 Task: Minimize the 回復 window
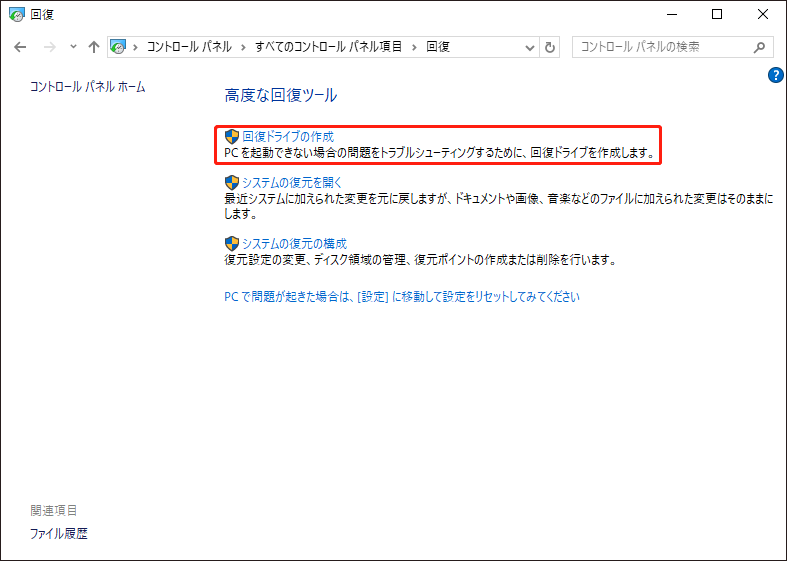tap(672, 15)
